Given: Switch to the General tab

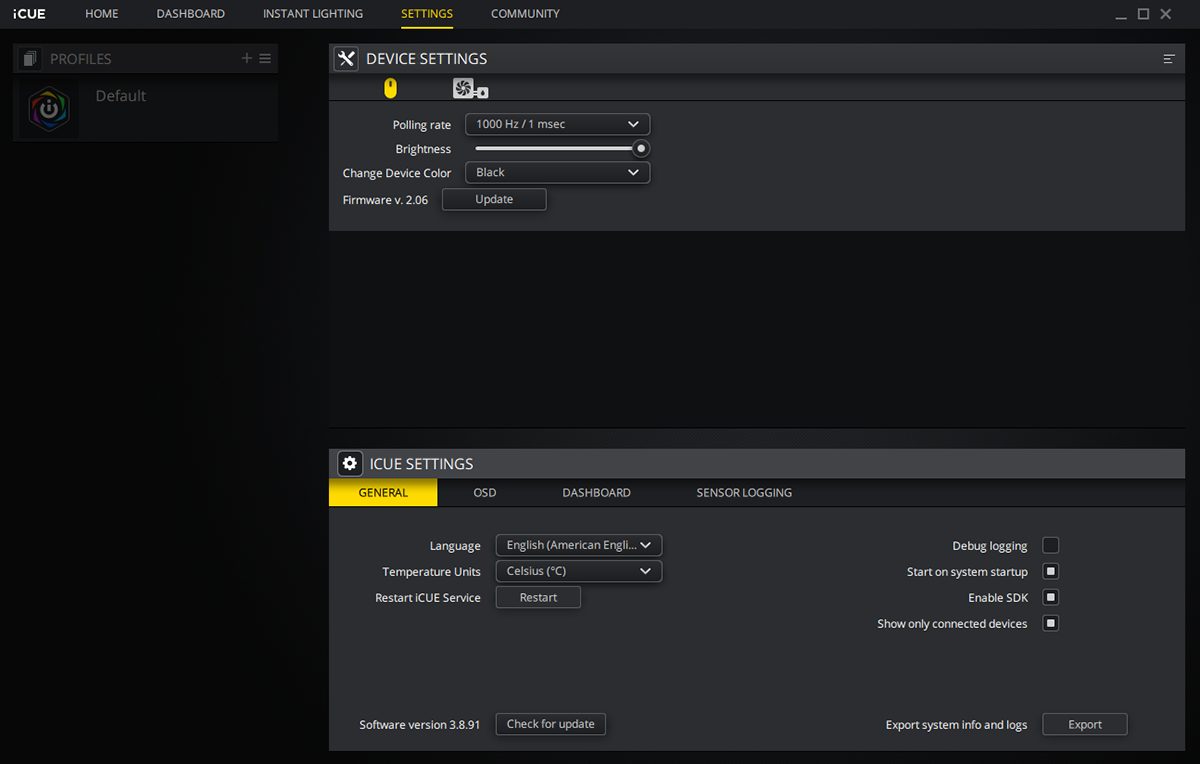Looking at the screenshot, I should tap(383, 492).
